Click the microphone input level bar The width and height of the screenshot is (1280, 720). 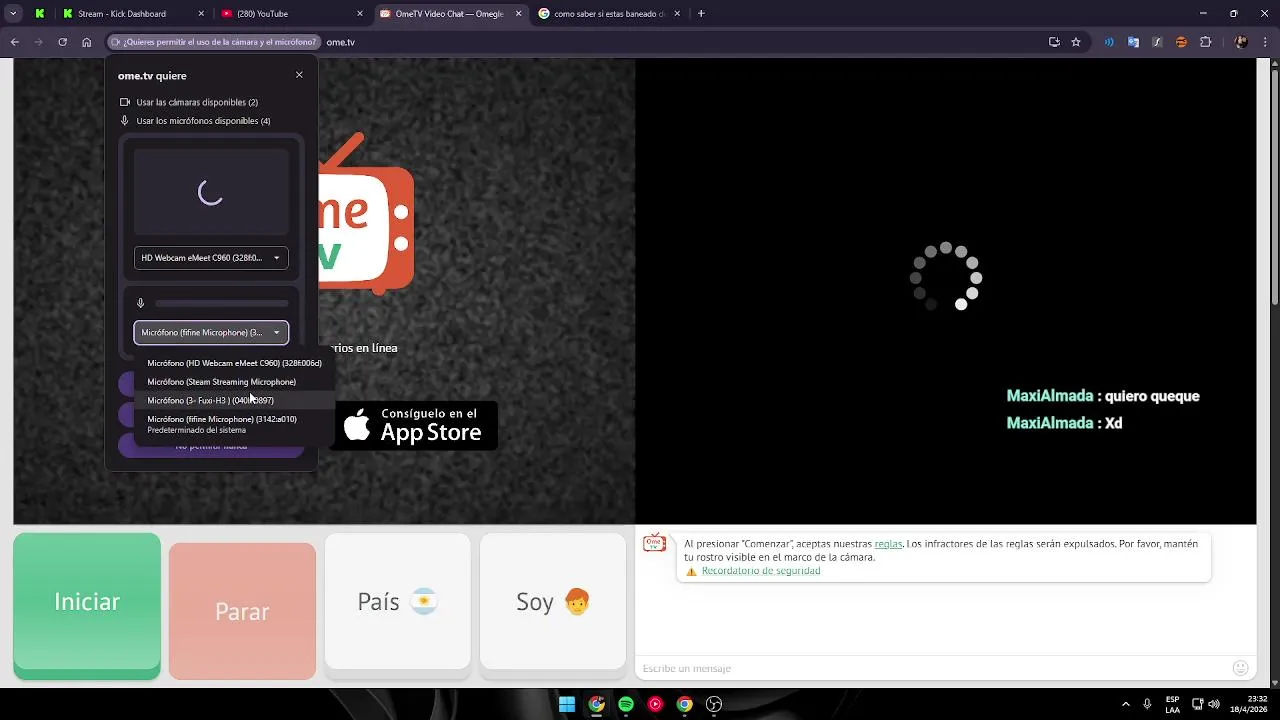(x=221, y=303)
